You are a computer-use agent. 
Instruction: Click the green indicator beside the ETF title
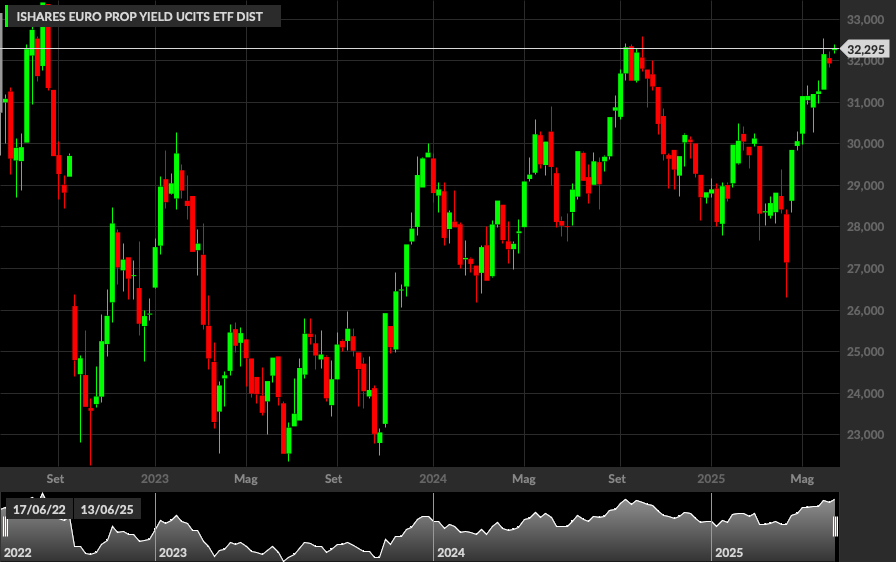[x=6, y=17]
